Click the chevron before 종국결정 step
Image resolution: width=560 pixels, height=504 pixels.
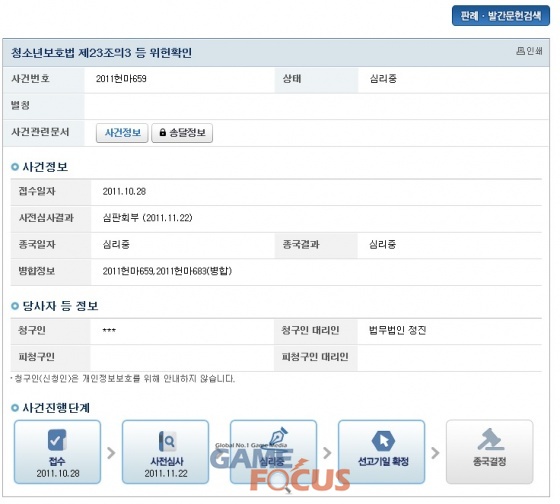pyautogui.click(x=435, y=453)
